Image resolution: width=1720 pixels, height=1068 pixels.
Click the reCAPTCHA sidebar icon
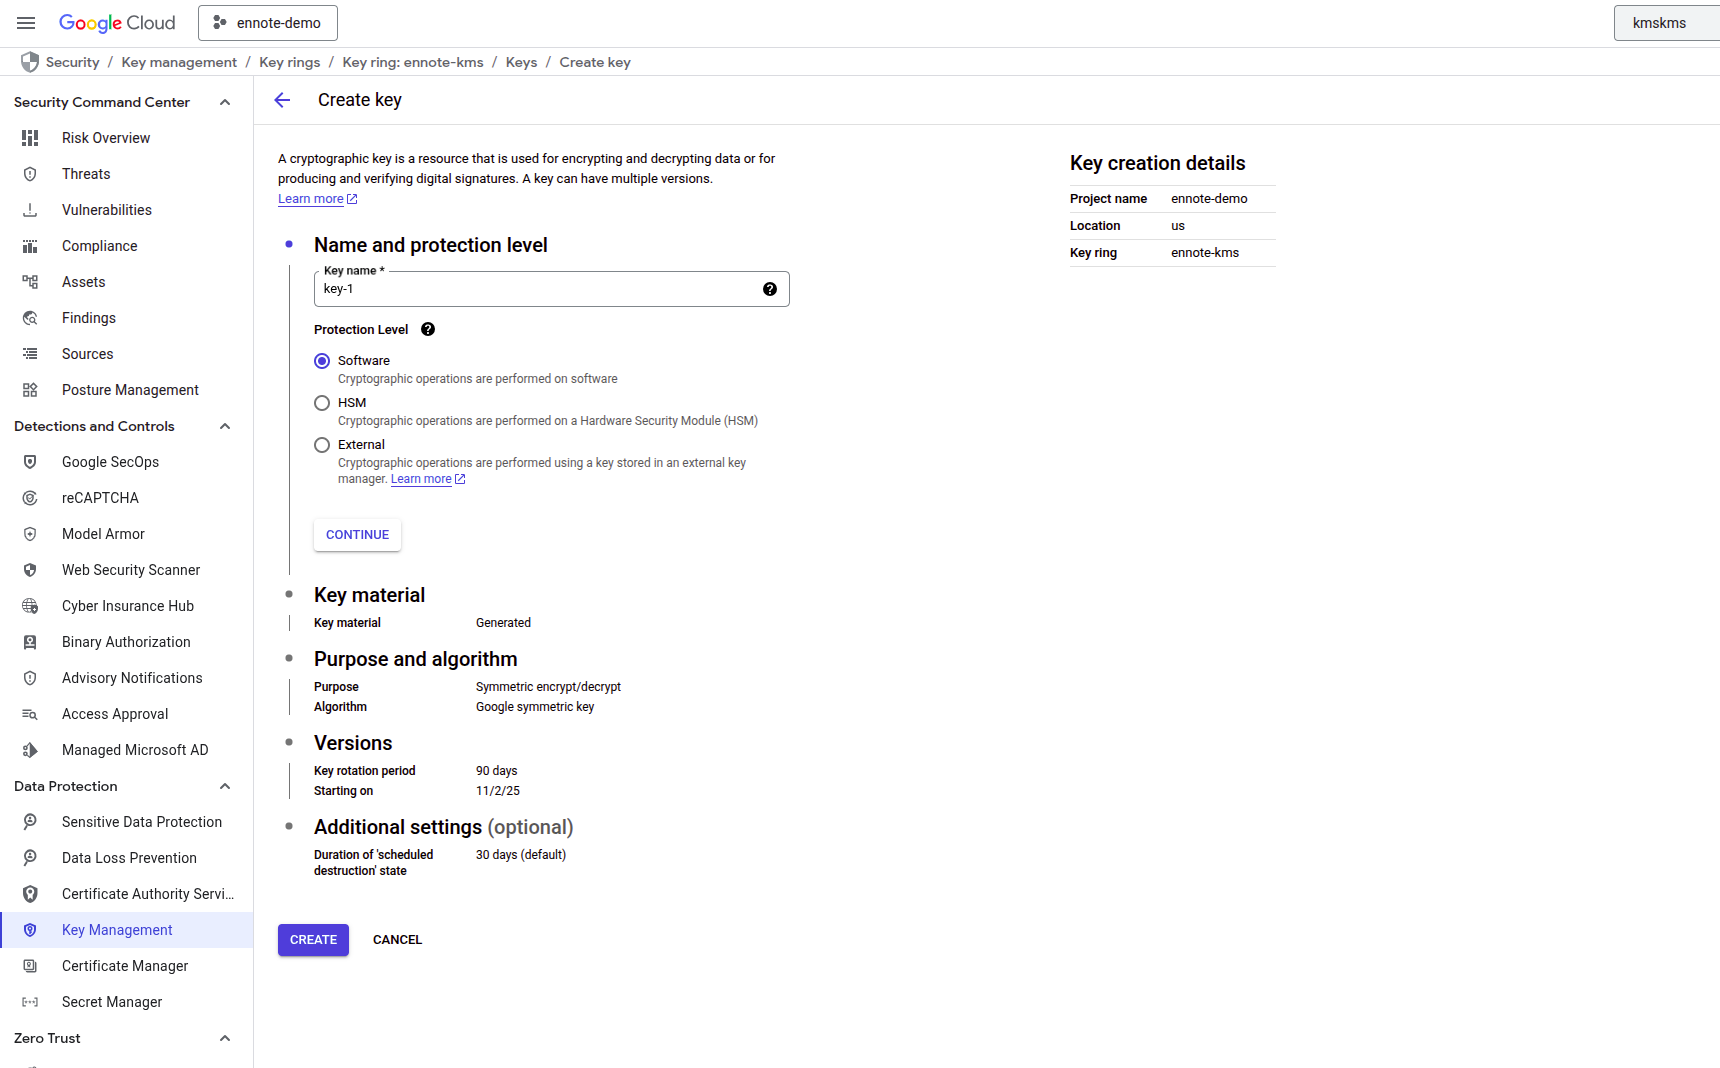tap(30, 498)
